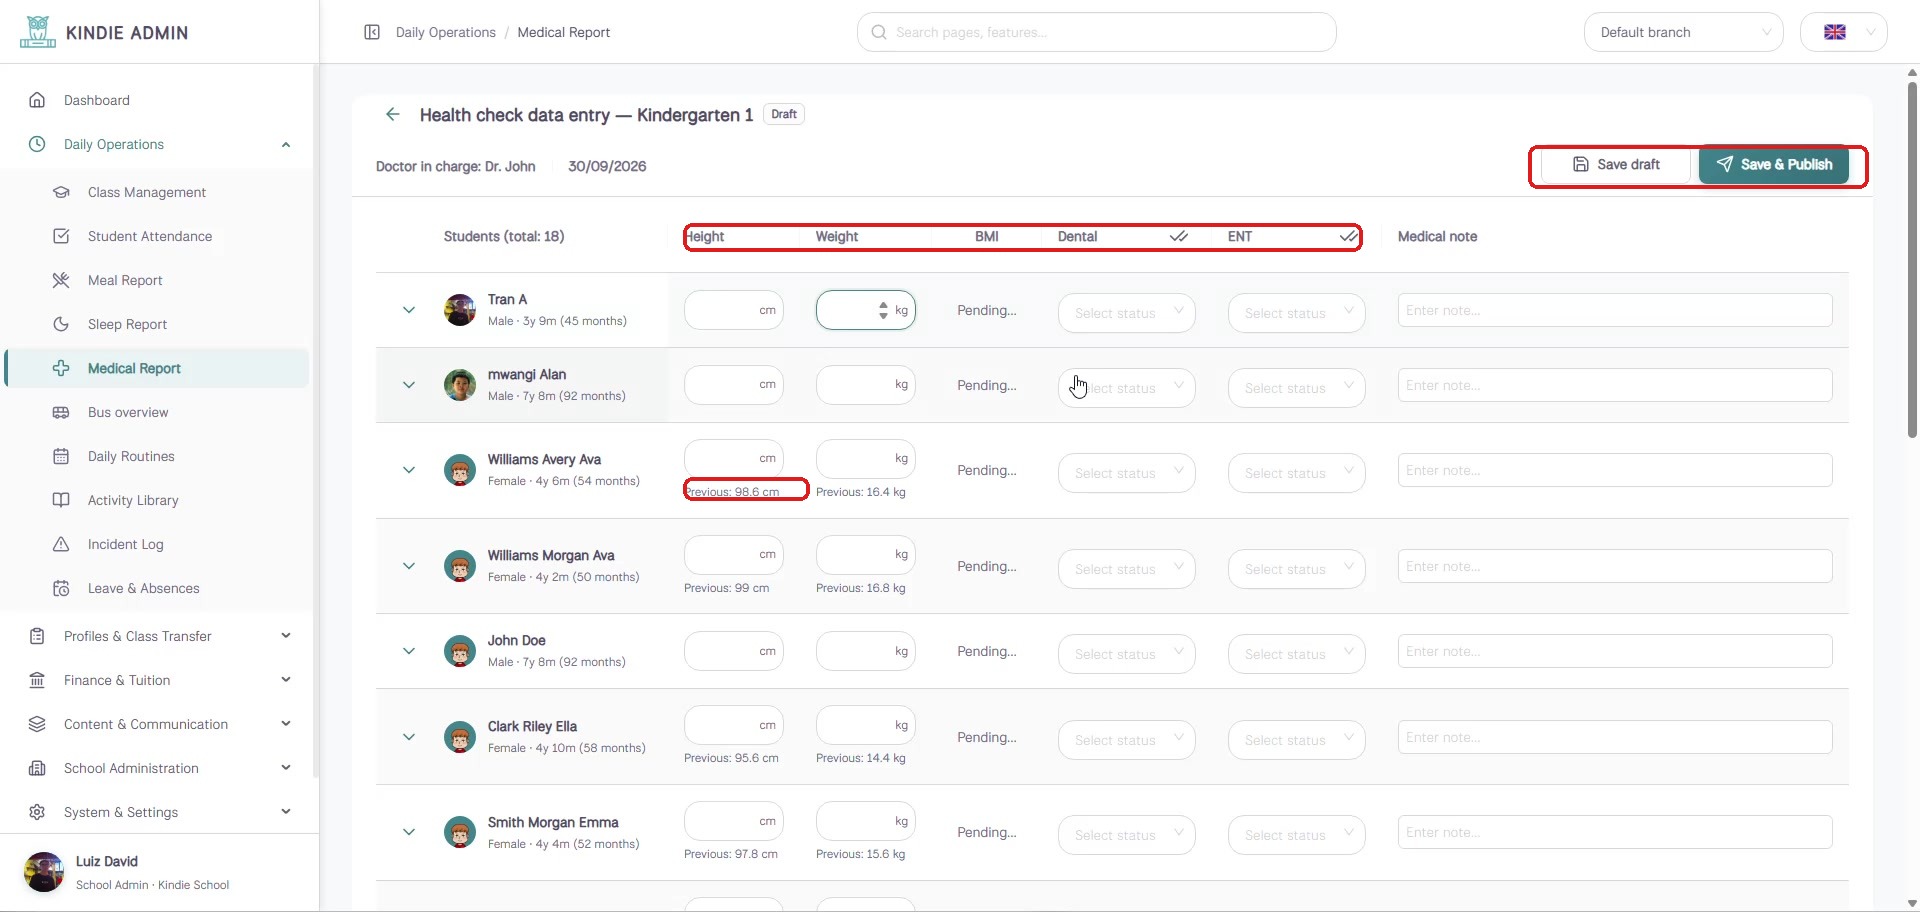1920x912 pixels.
Task: Click the Bus overview bus icon
Action: (x=61, y=412)
